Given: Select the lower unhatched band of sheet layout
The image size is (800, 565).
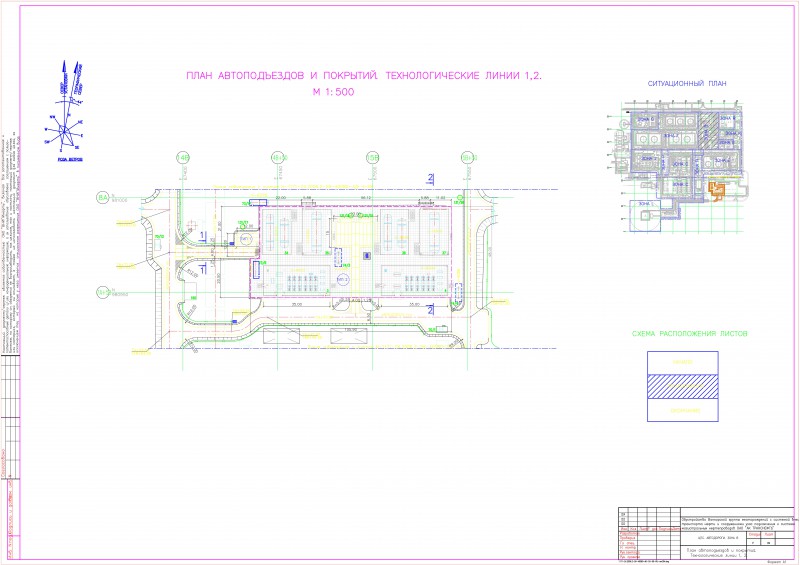Looking at the screenshot, I should tap(683, 410).
